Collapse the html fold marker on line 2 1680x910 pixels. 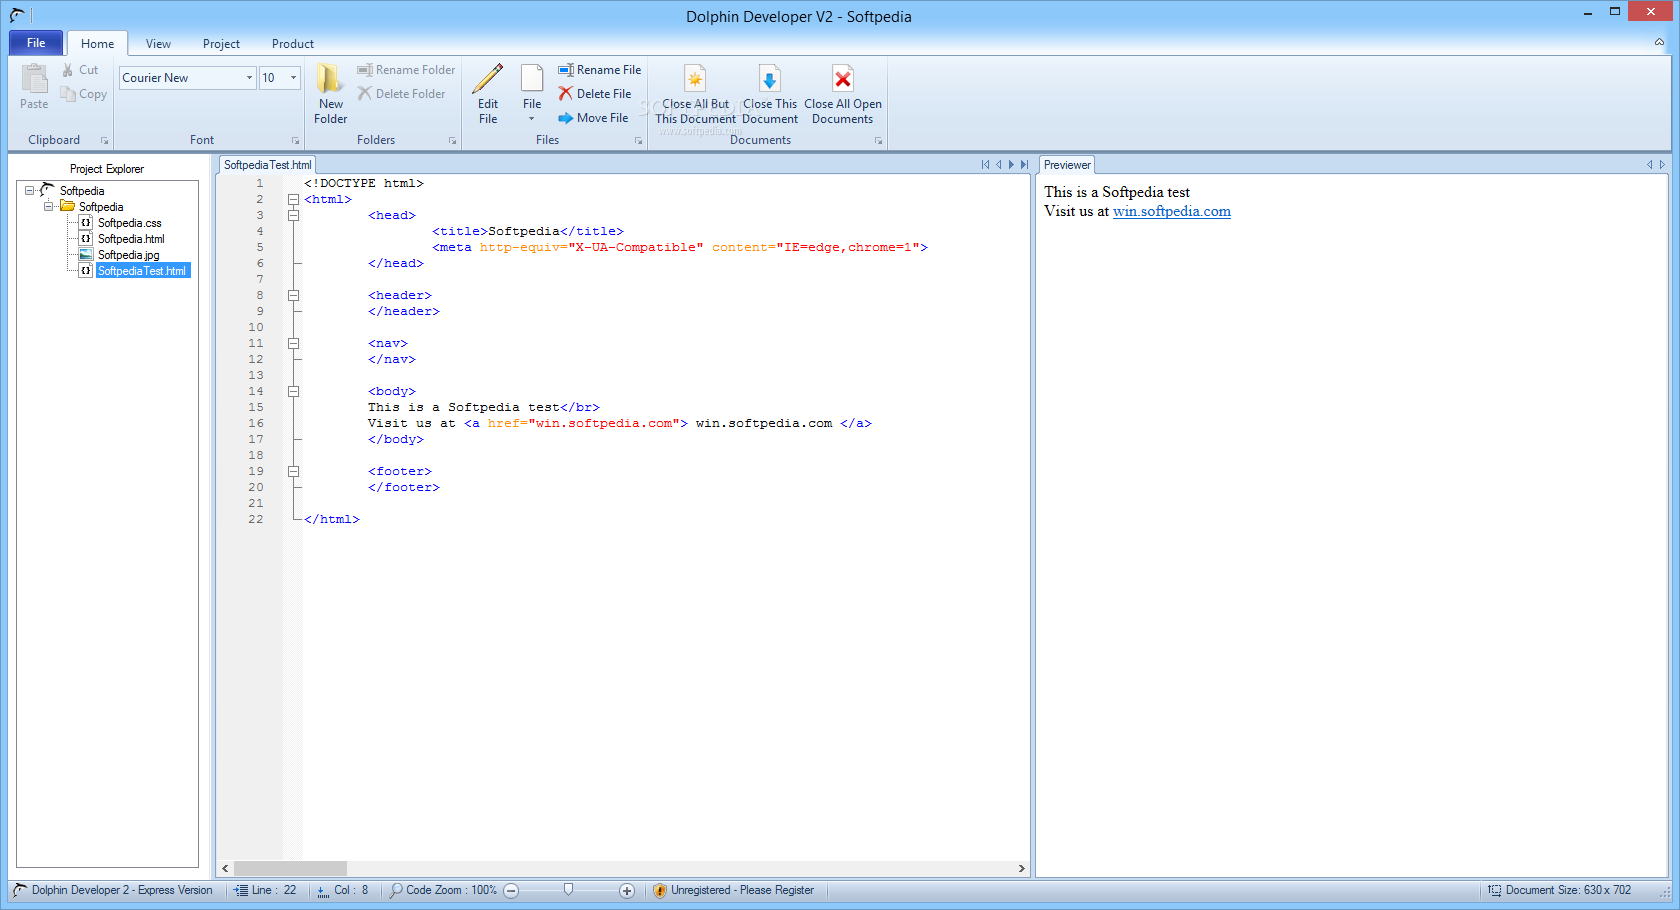pyautogui.click(x=294, y=199)
